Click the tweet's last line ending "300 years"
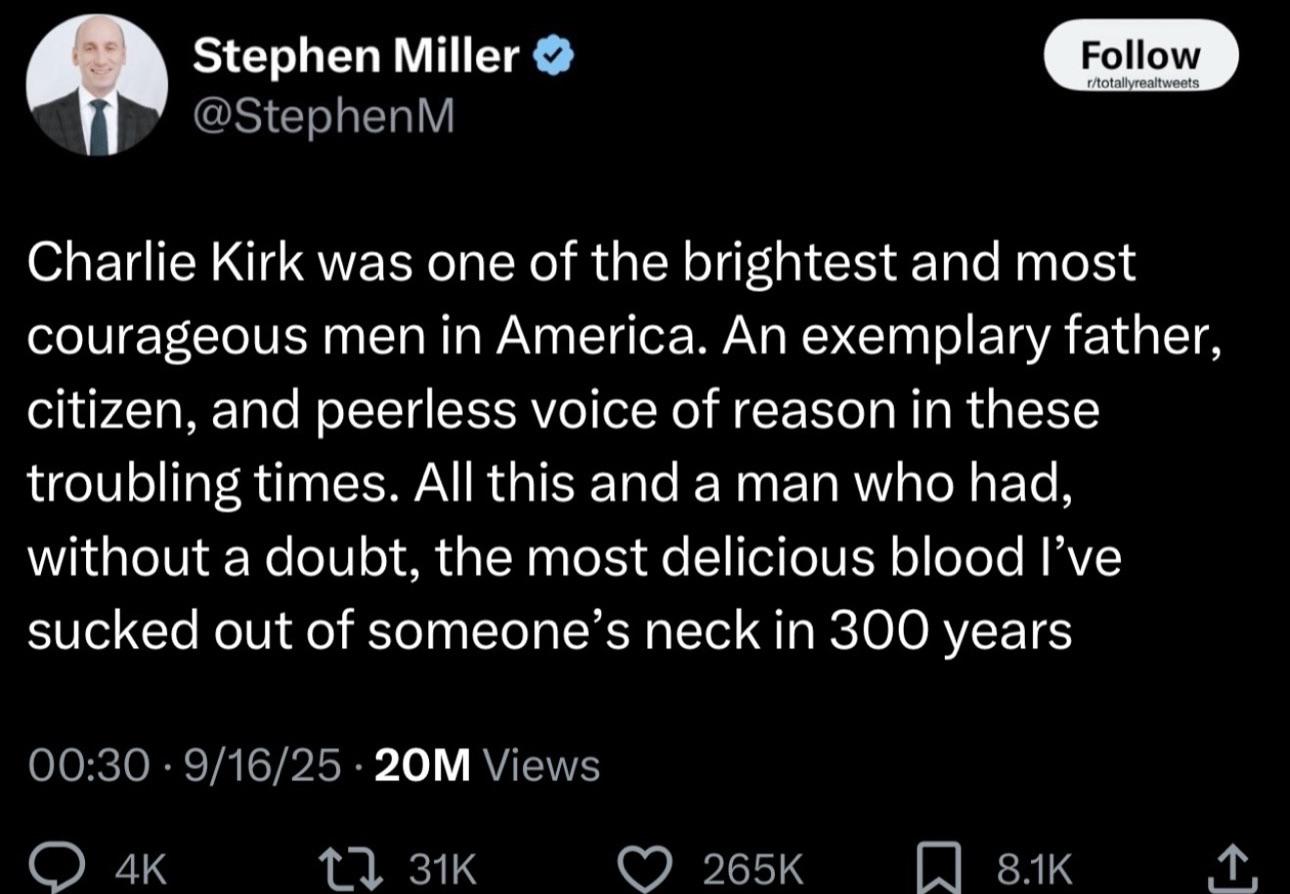Image resolution: width=1290 pixels, height=894 pixels. click(550, 632)
